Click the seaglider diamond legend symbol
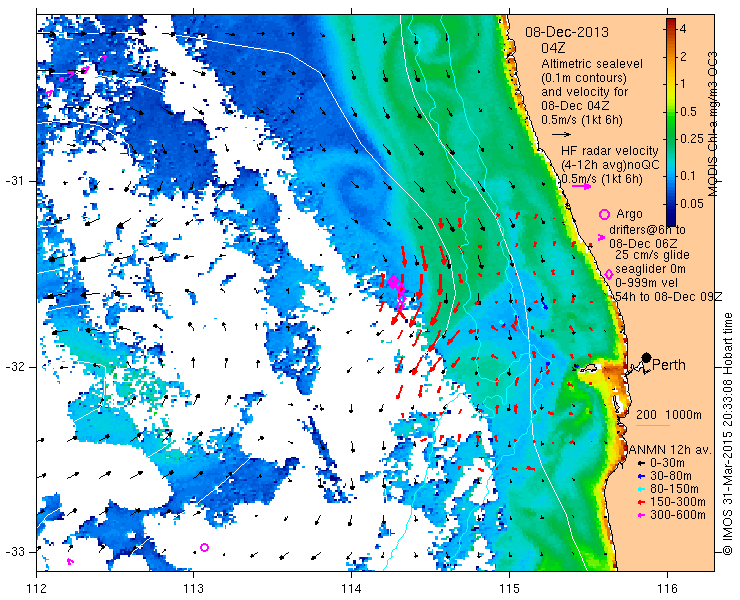The image size is (740, 600). tap(609, 274)
